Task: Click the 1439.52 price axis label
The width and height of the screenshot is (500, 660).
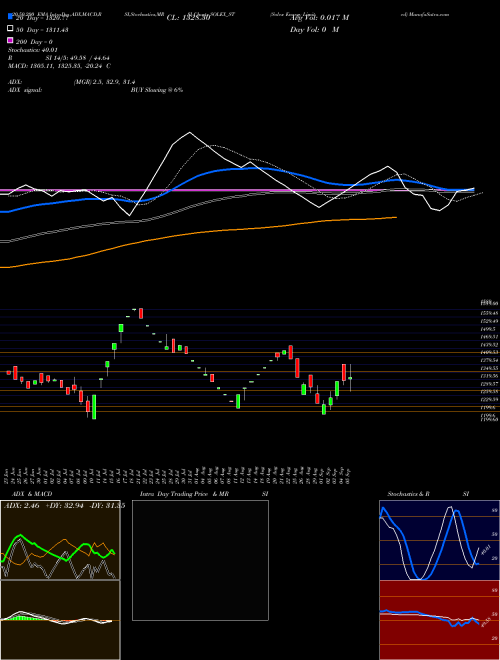Action: tap(490, 345)
